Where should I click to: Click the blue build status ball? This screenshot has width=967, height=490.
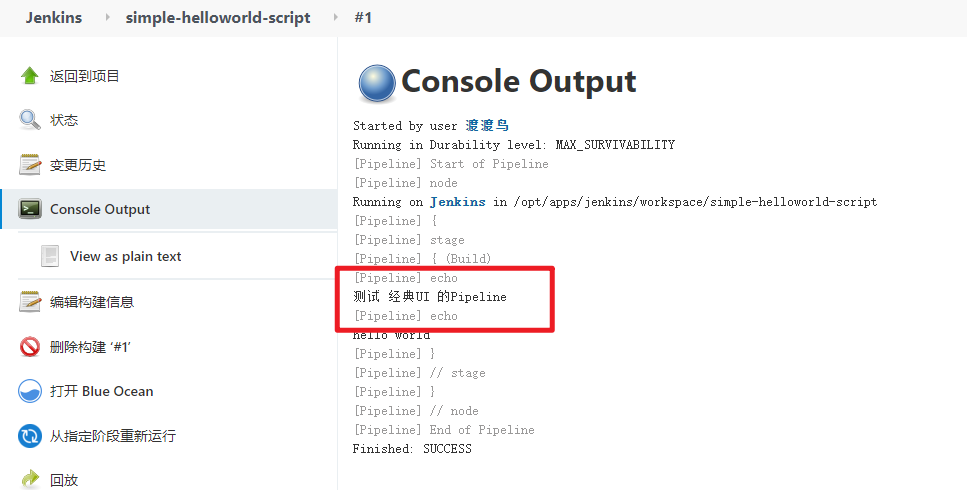coord(376,83)
